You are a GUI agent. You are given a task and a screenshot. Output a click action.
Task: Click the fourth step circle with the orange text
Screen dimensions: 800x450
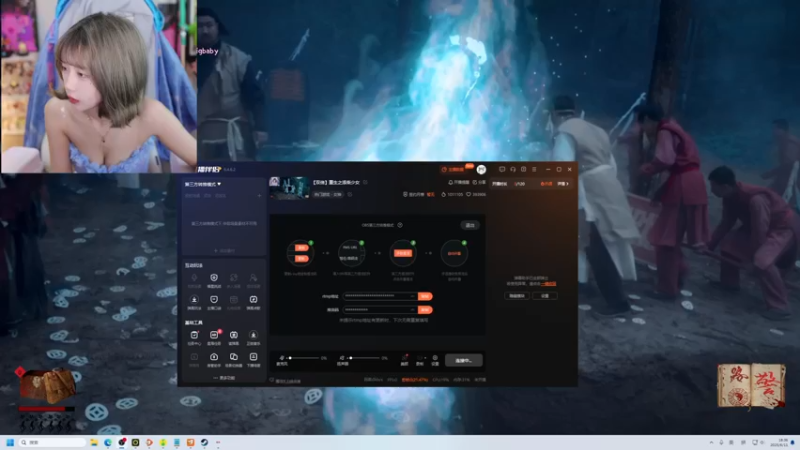[454, 253]
